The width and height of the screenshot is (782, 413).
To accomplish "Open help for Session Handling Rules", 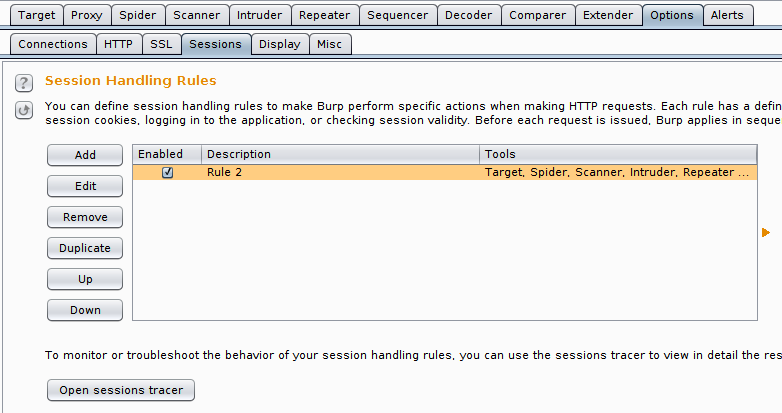I will coord(24,83).
